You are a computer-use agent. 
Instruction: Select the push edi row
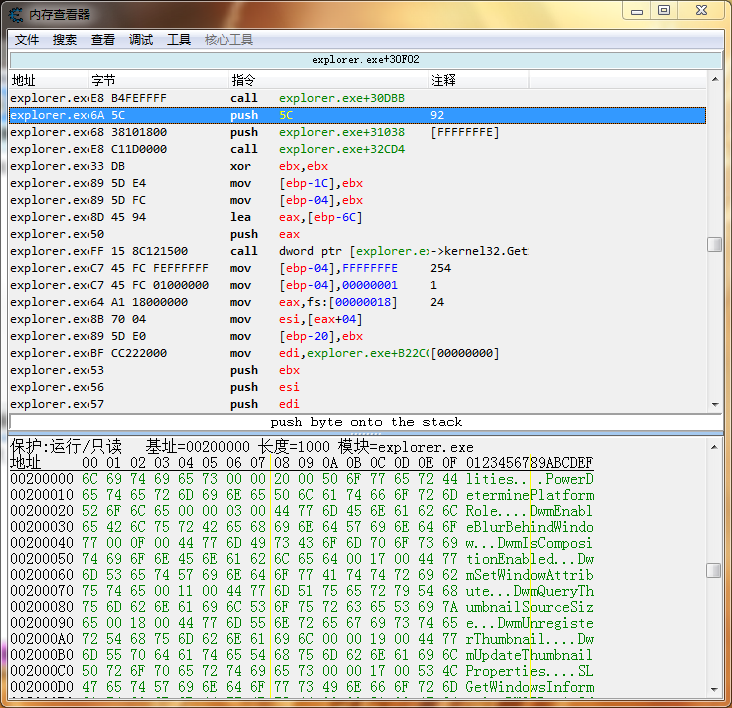click(358, 404)
